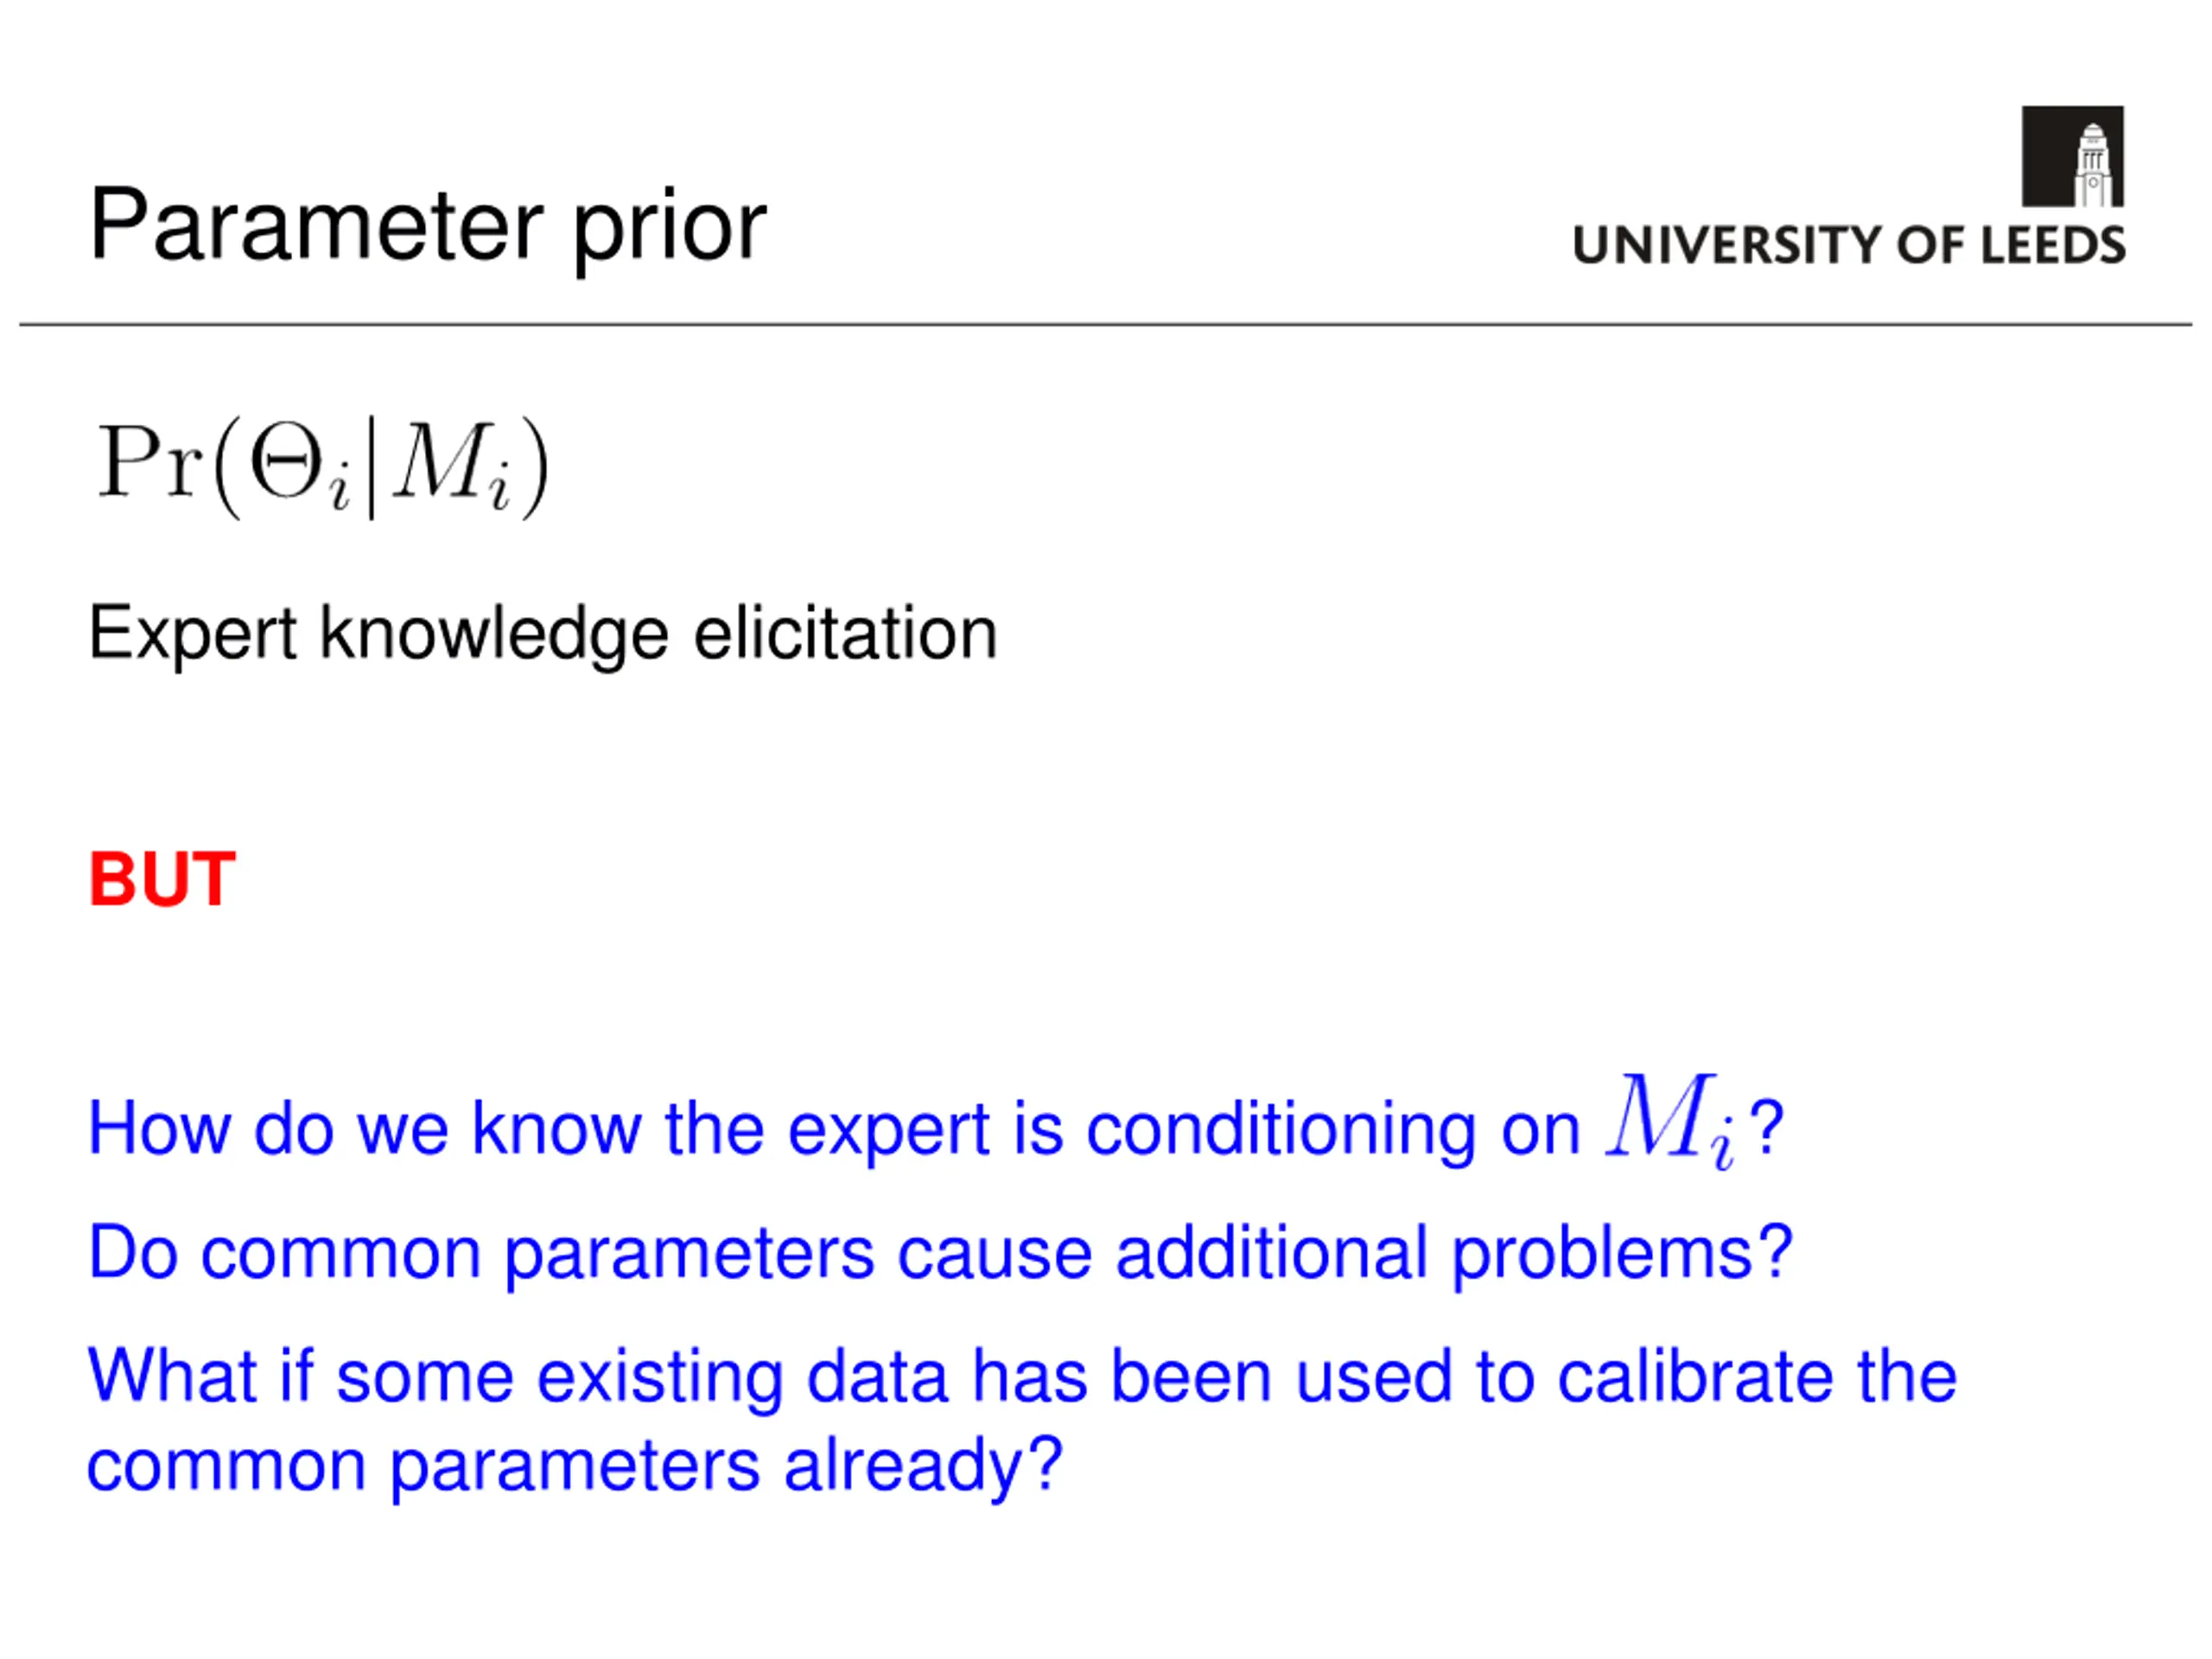Click the word 'Expert' in black text
The image size is (2212, 1659).
193,634
